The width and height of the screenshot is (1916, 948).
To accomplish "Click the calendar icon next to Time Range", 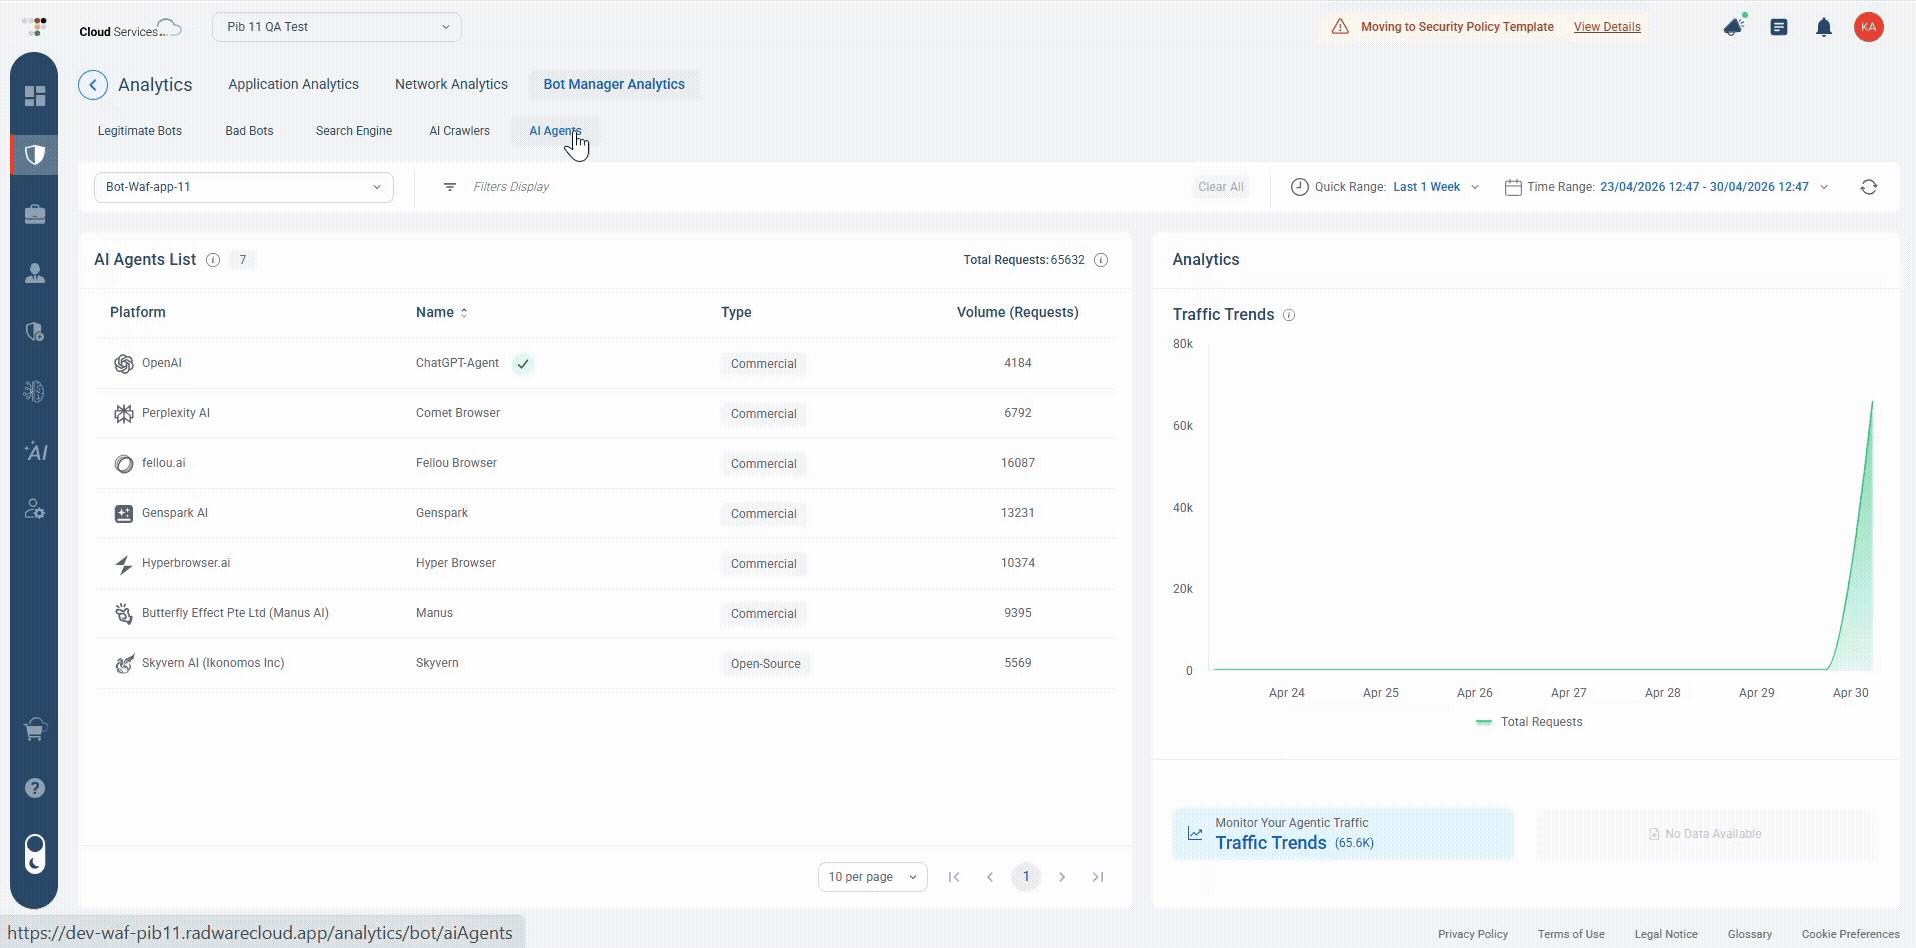I will [x=1513, y=187].
